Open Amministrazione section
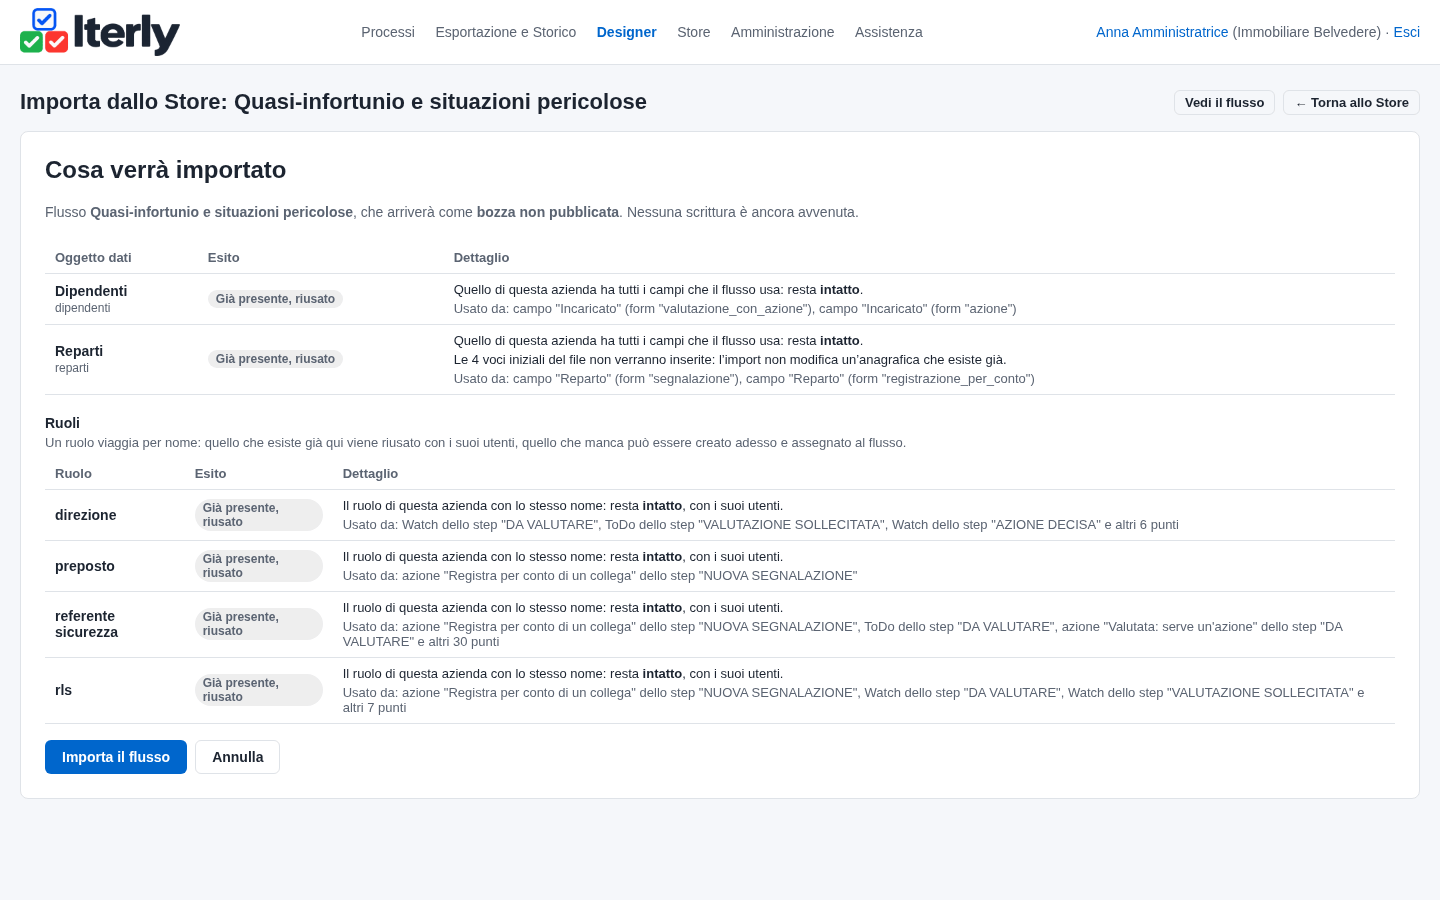Screen dimensions: 1440x900 [x=783, y=32]
